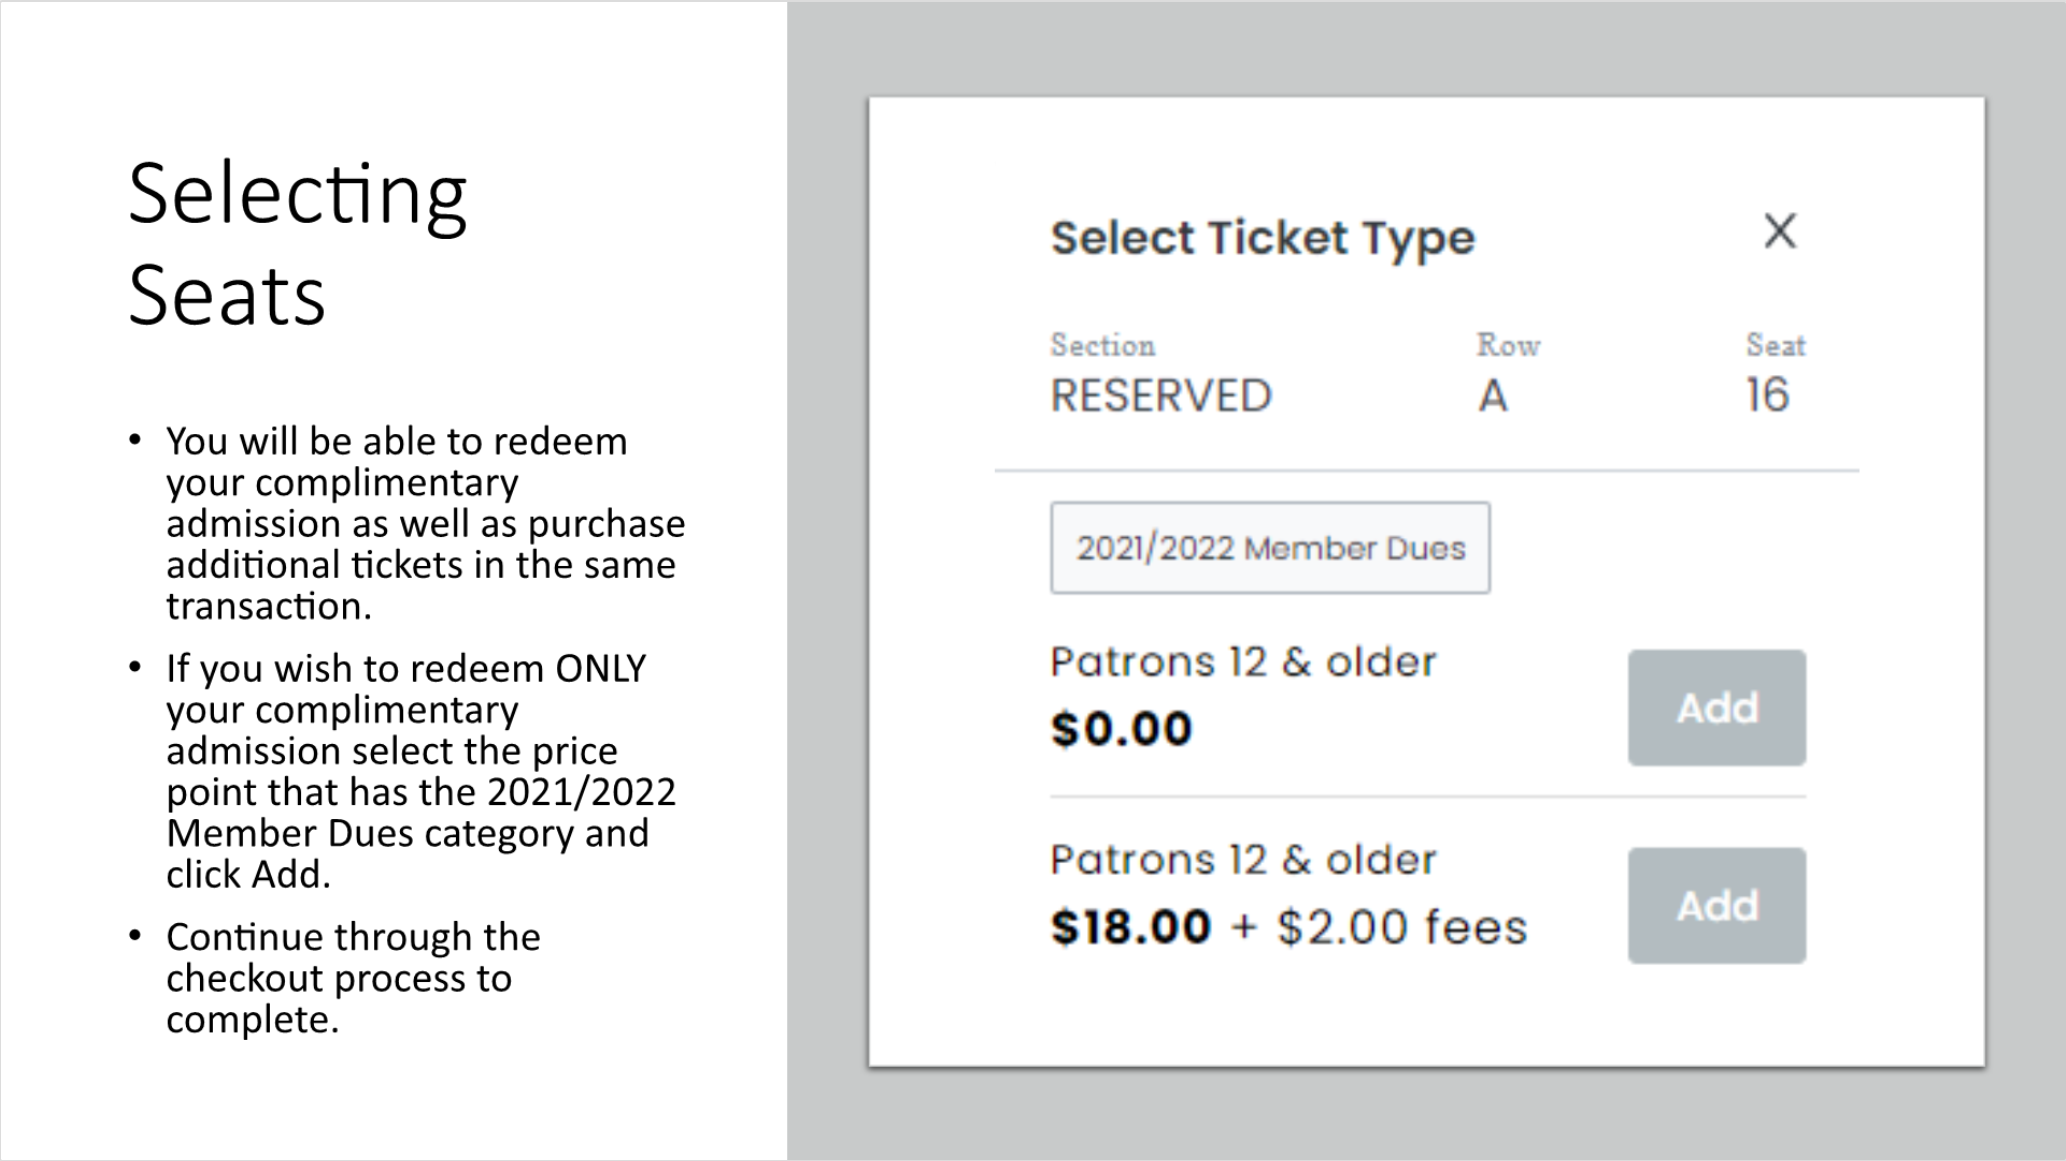2066x1161 pixels.
Task: Click the $0.00 price text
Action: 1121,728
